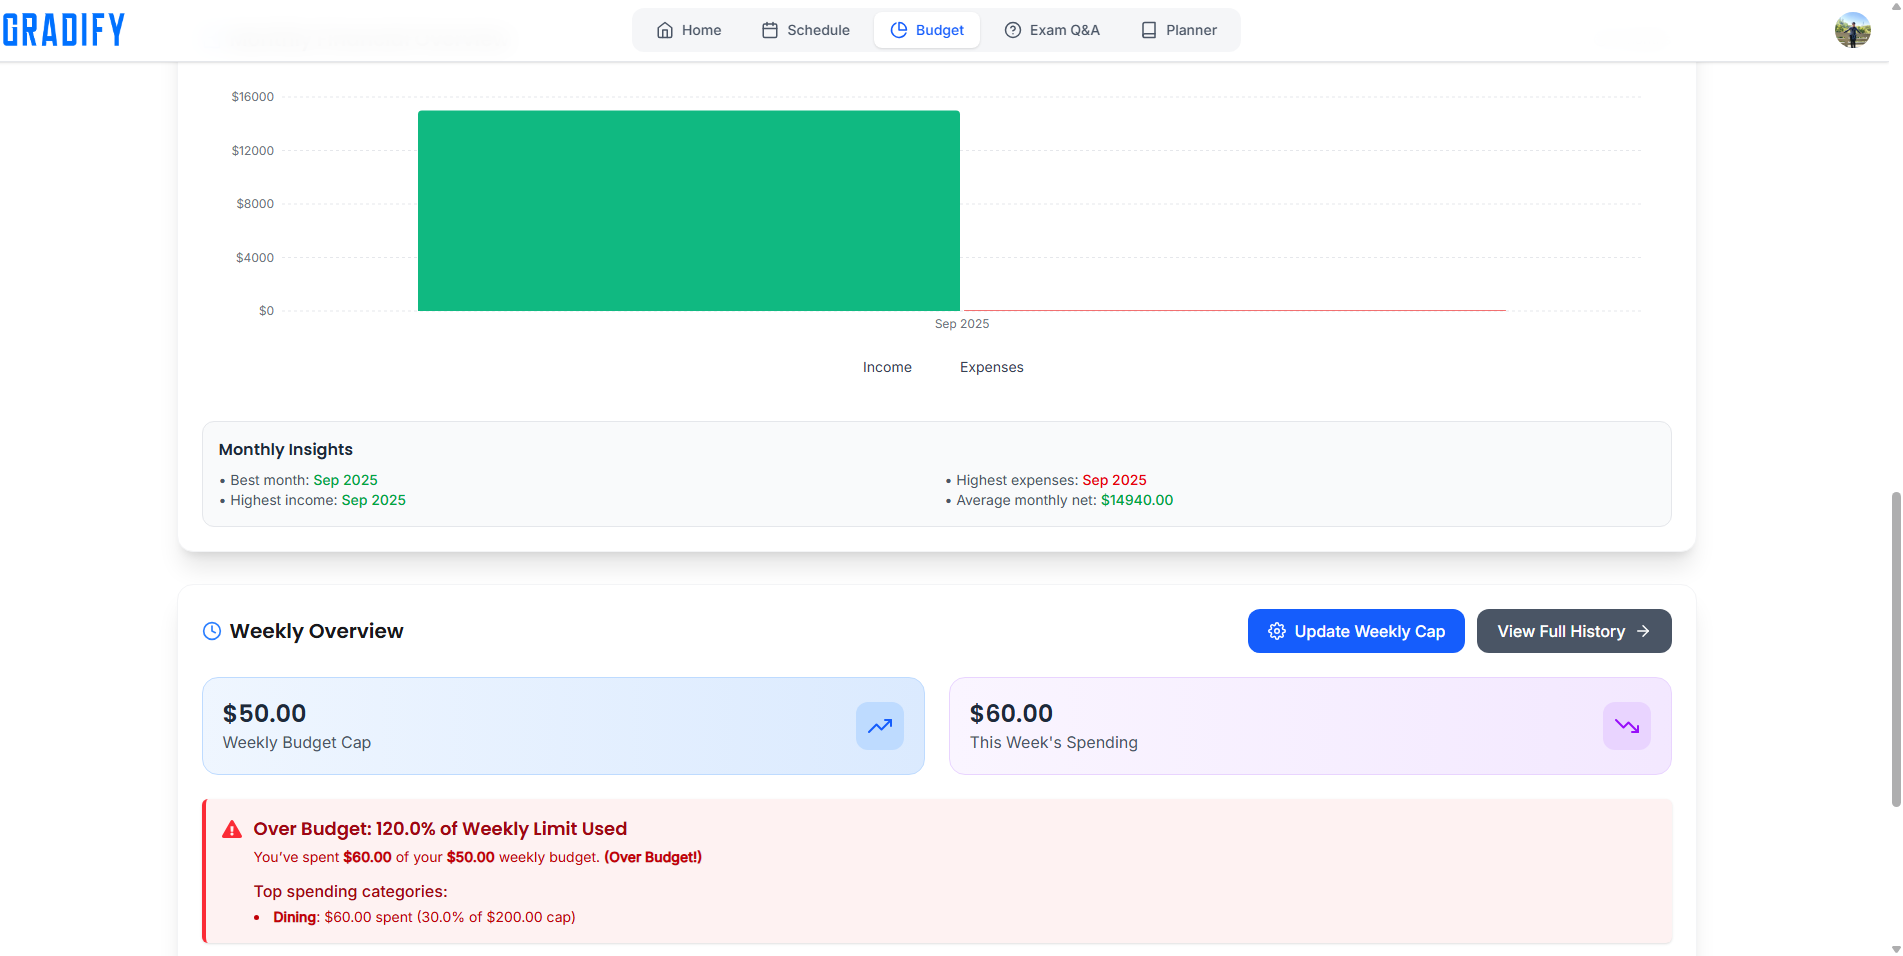Click Update Weekly Cap button
1903x956 pixels.
coord(1356,631)
